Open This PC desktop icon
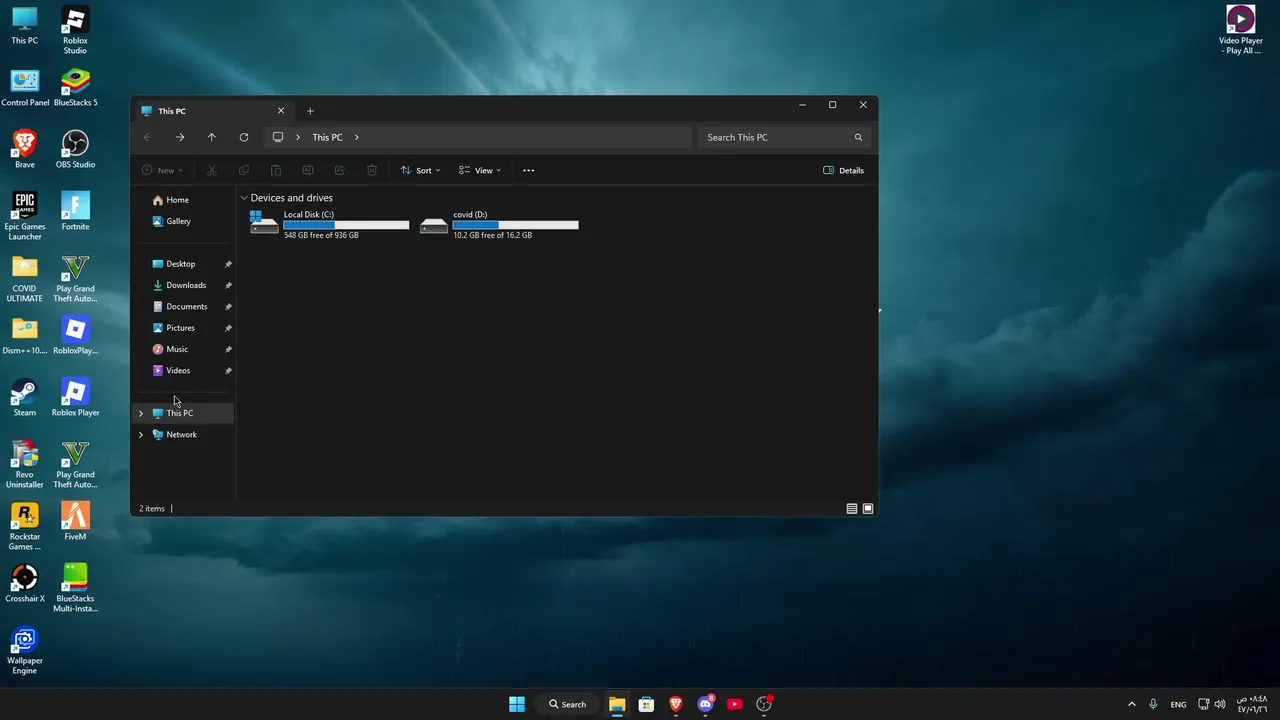This screenshot has height=720, width=1280. point(25,26)
